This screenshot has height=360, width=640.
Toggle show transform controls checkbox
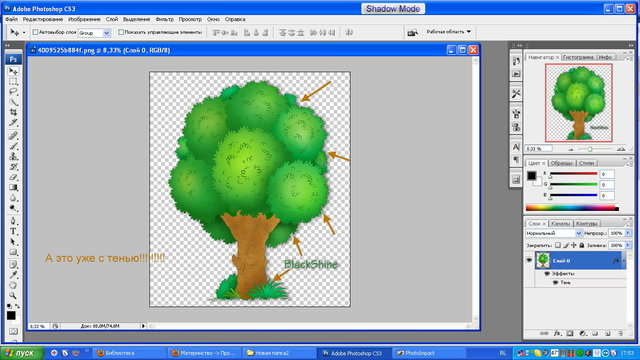[x=121, y=32]
